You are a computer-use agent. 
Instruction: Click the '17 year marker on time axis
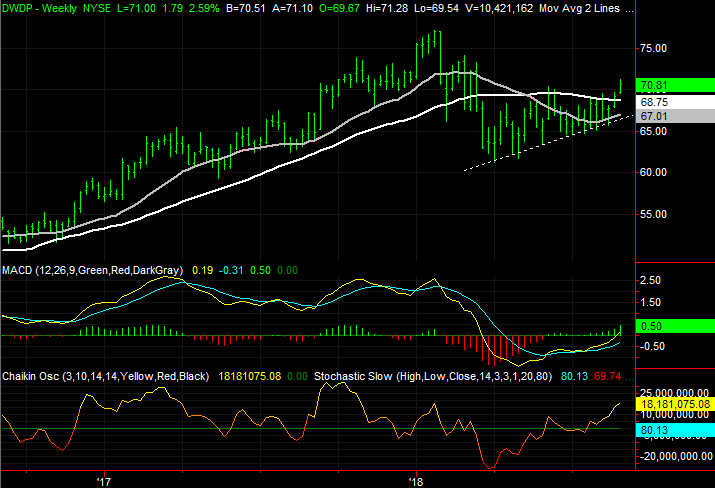point(102,480)
